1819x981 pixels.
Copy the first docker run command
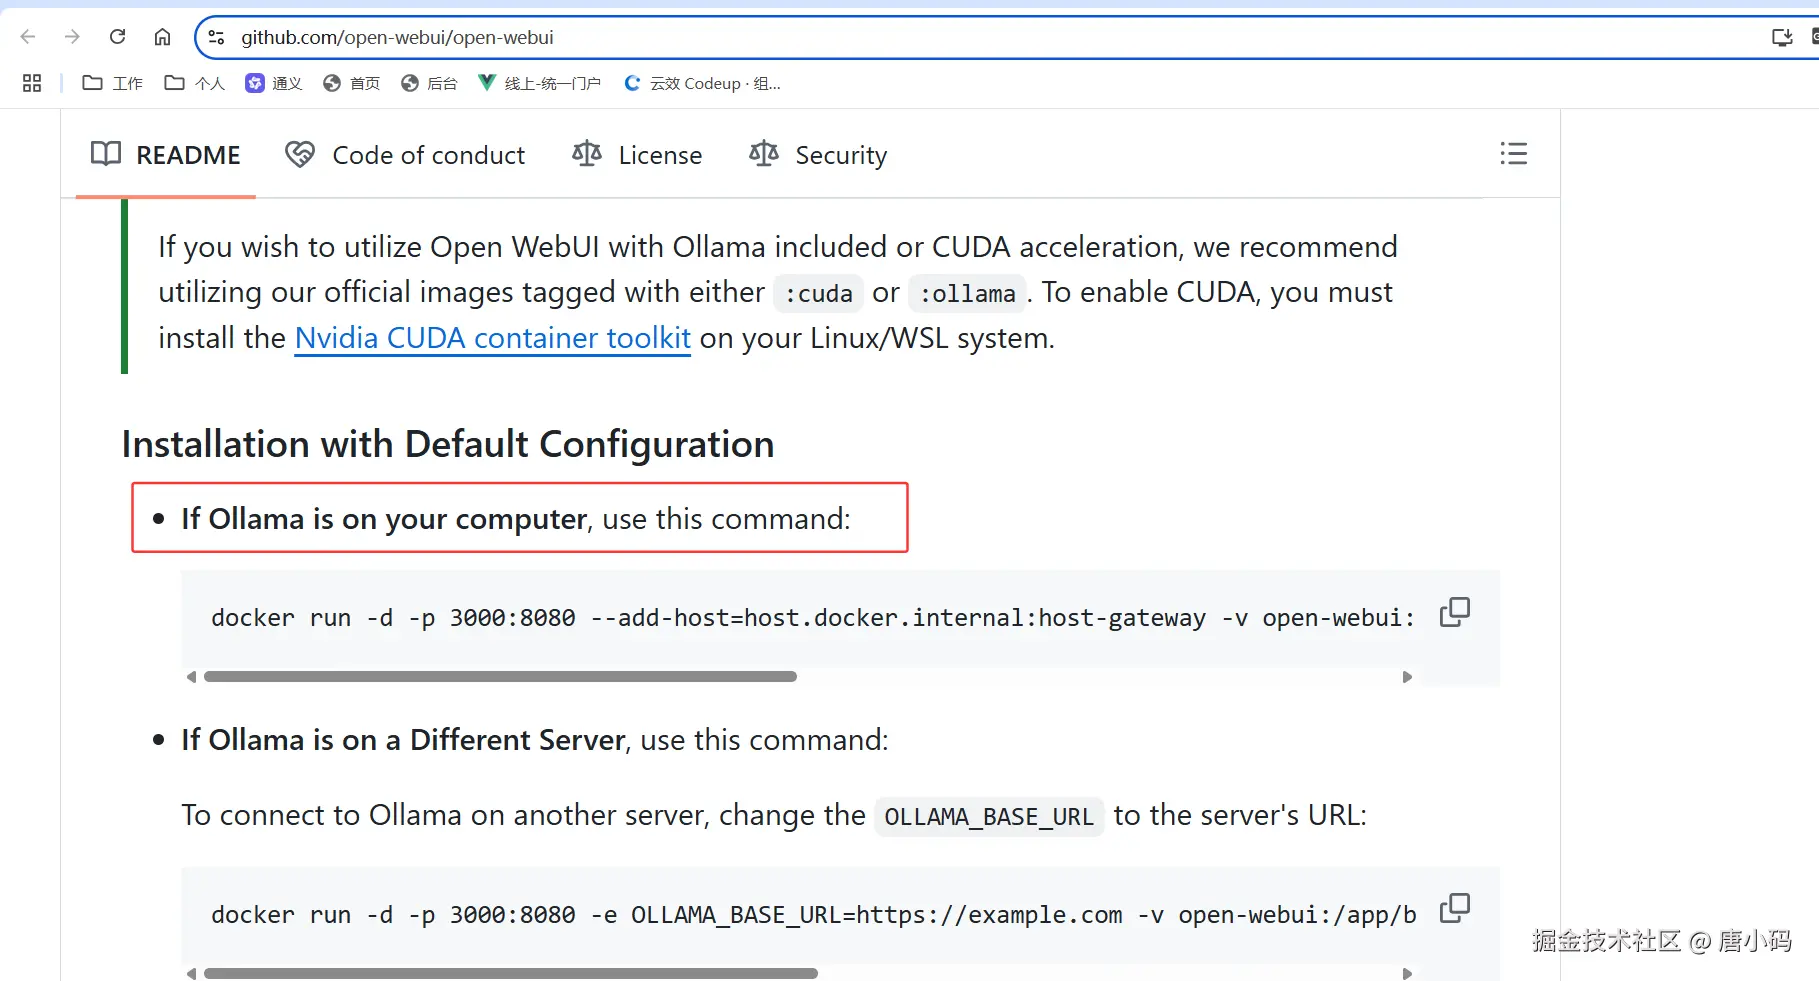[x=1455, y=611]
